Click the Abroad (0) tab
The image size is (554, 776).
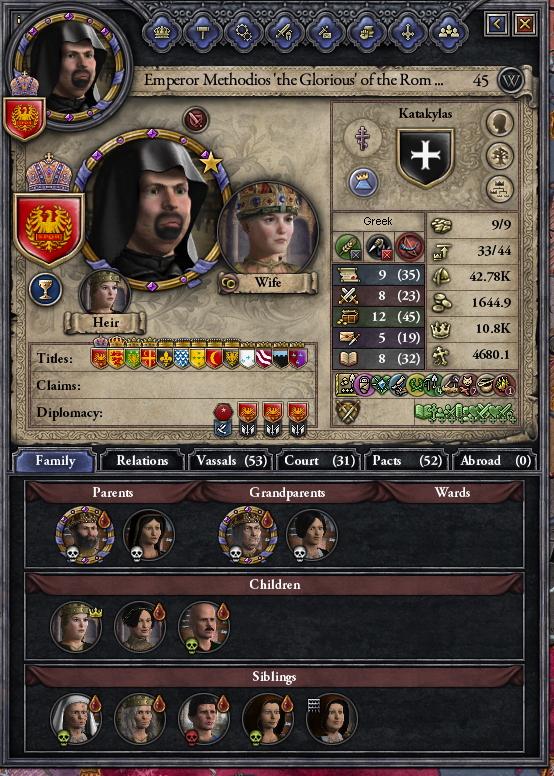tap(495, 461)
